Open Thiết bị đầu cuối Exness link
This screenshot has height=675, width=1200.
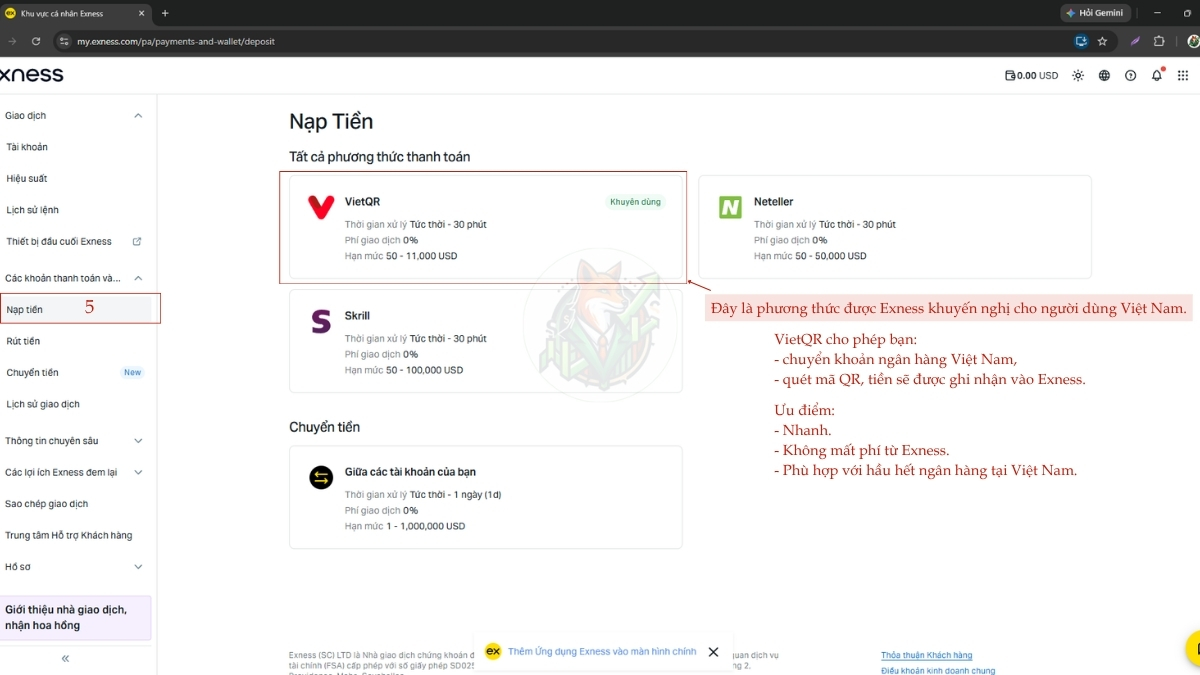pos(76,241)
